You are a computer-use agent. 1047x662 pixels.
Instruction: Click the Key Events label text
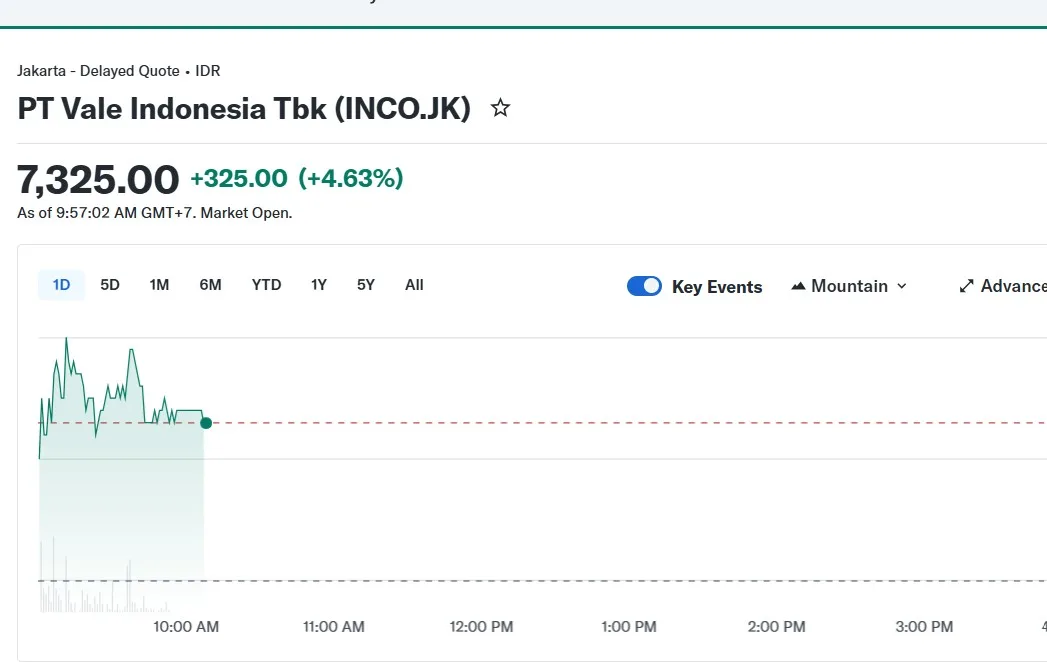(x=717, y=287)
